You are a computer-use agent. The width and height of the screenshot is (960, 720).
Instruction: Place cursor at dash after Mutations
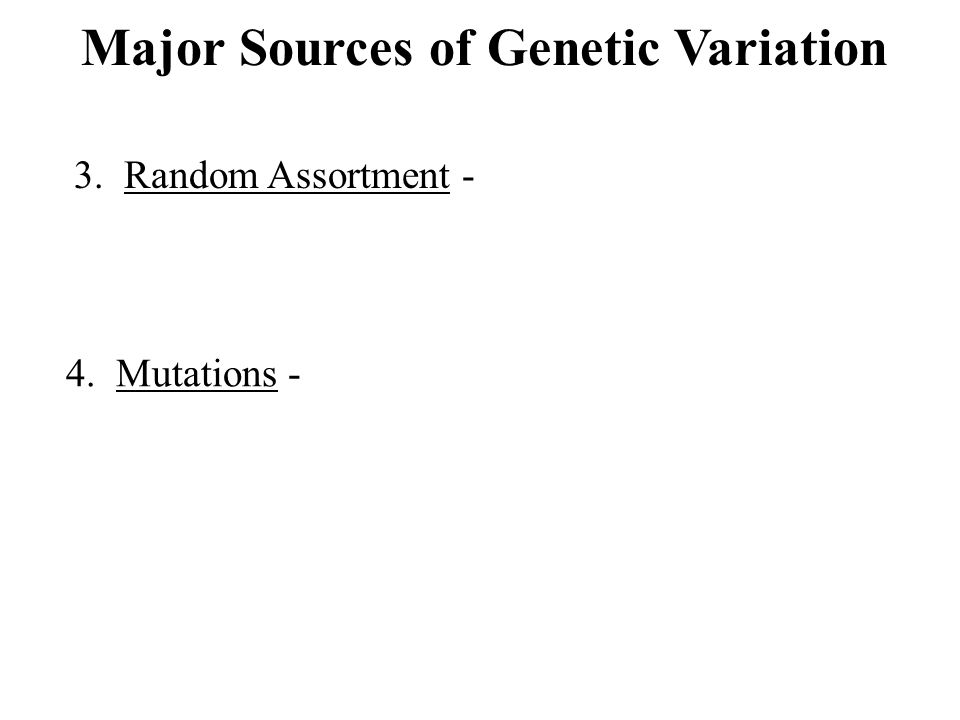point(294,377)
